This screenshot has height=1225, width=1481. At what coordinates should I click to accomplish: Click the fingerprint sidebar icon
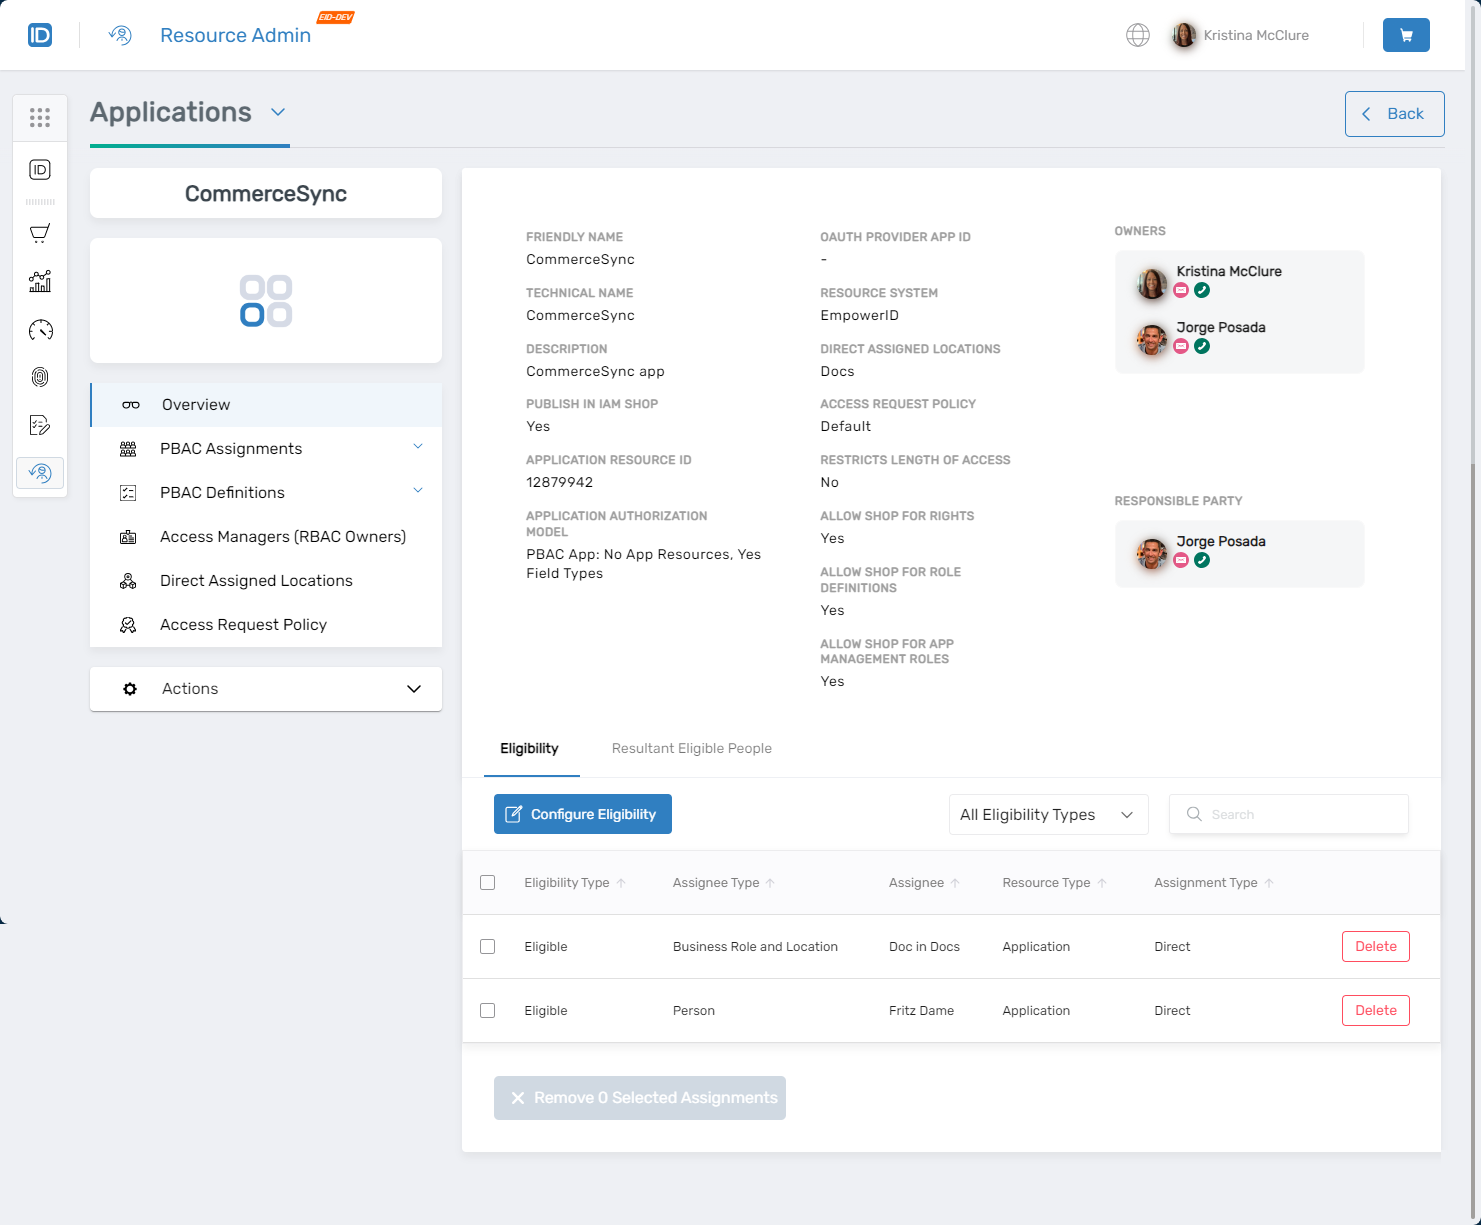(40, 377)
